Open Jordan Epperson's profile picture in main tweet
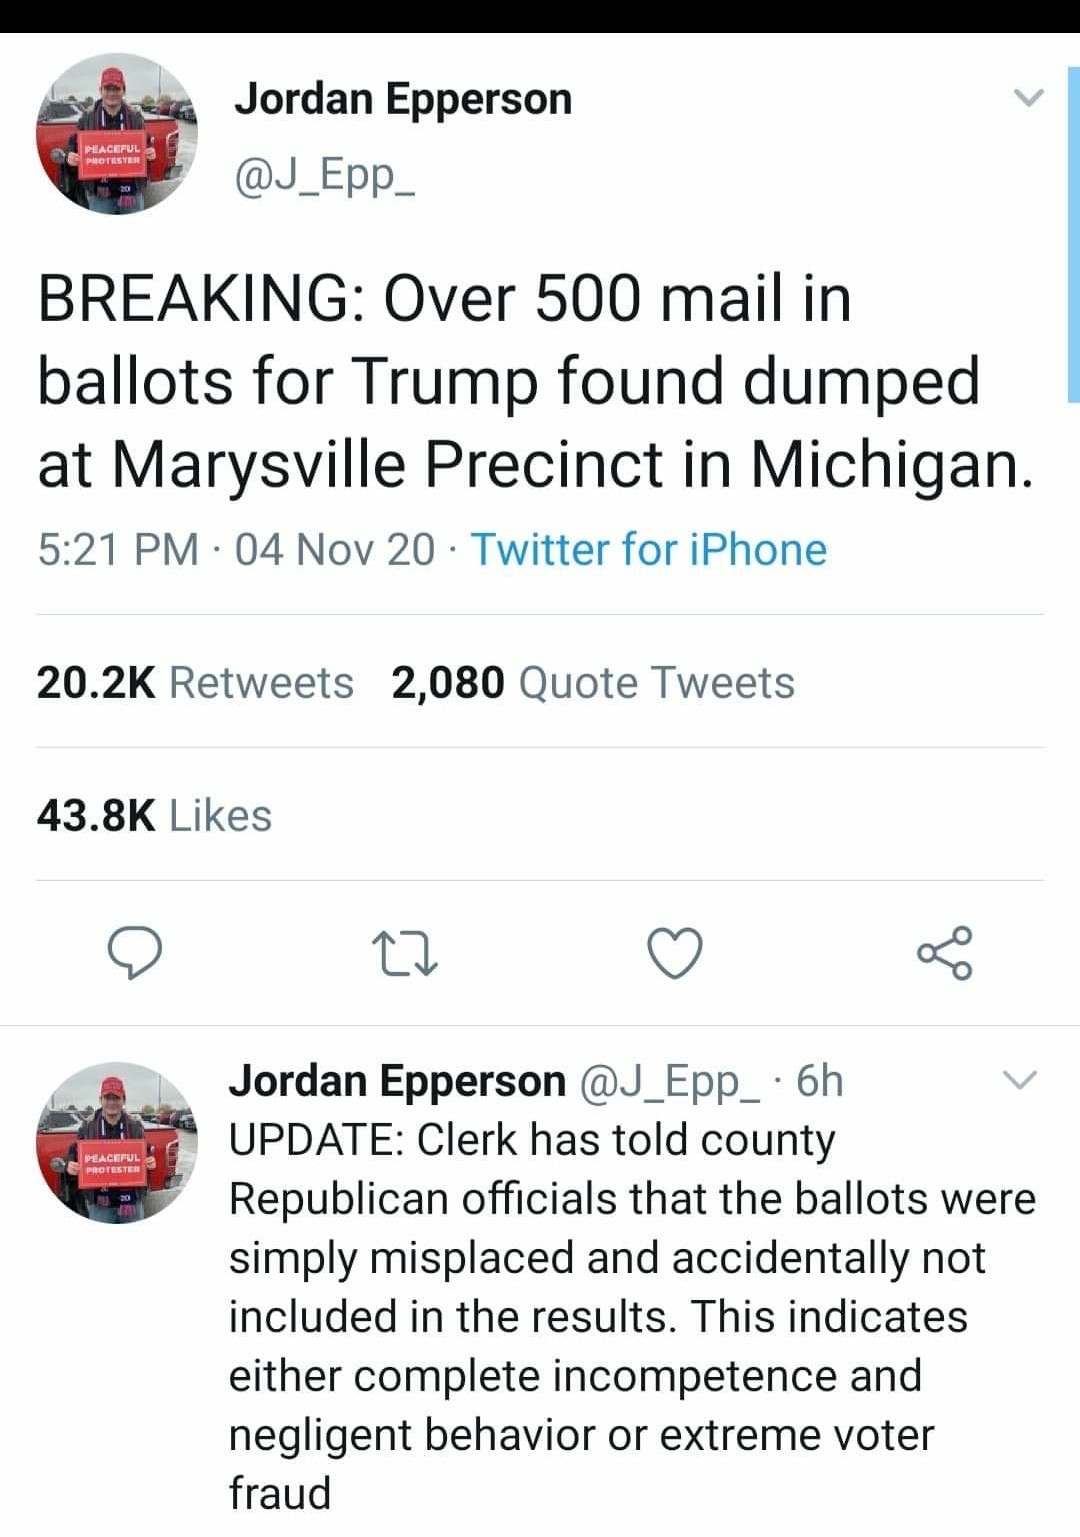Image resolution: width=1080 pixels, height=1537 pixels. tap(117, 134)
